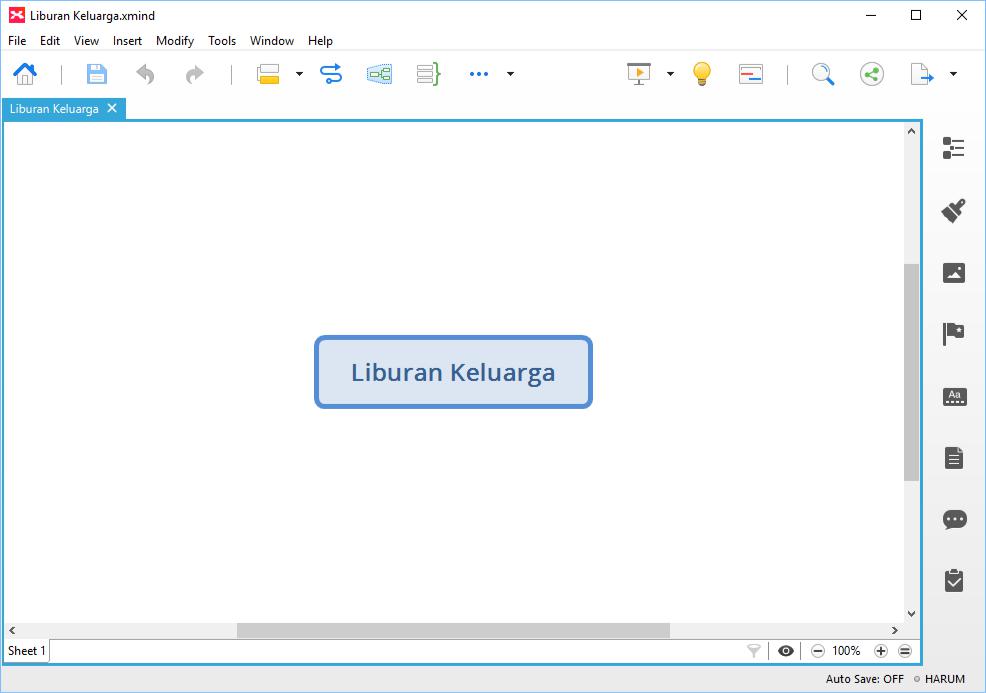Go to the Home dashboard icon
The height and width of the screenshot is (693, 986).
(25, 74)
